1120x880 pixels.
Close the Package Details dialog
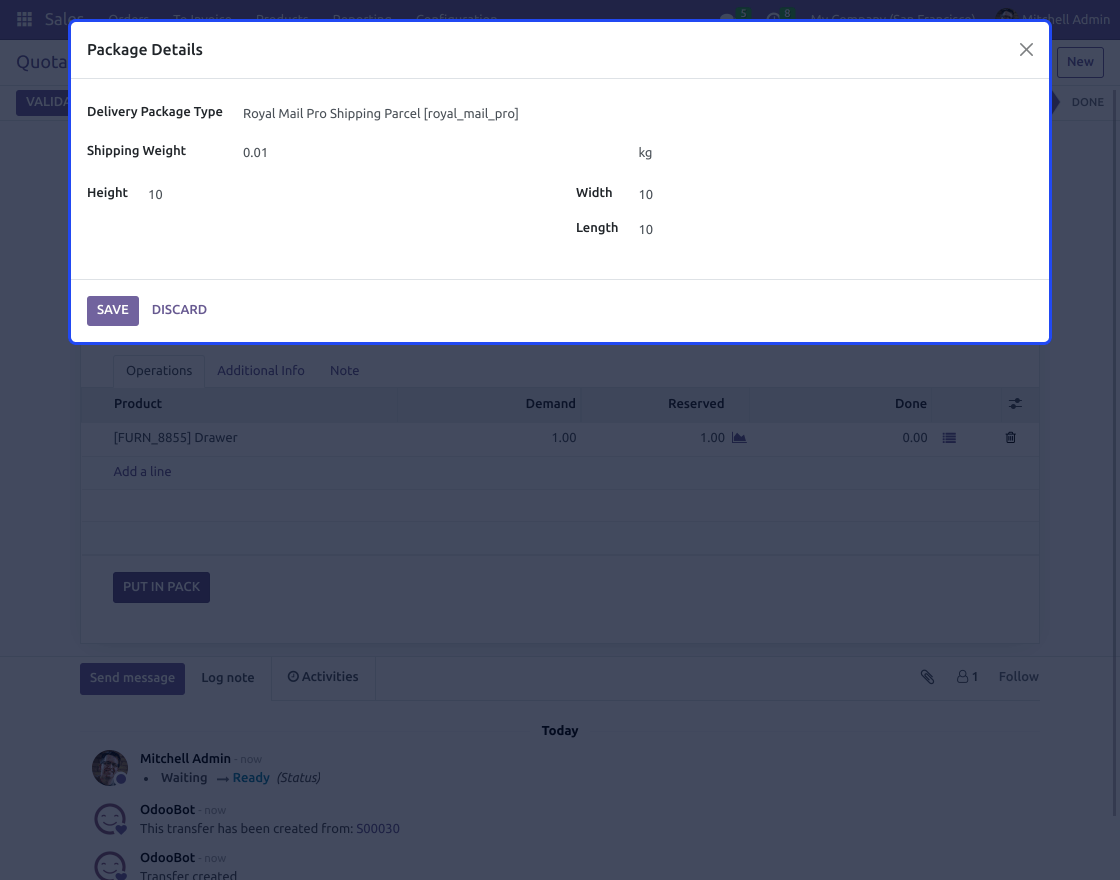pyautogui.click(x=1026, y=49)
